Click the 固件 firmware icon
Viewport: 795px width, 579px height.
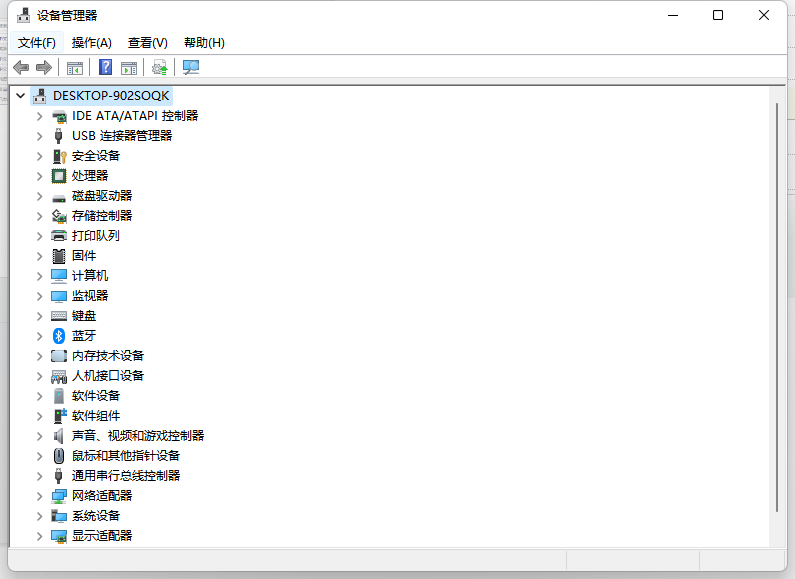(59, 256)
